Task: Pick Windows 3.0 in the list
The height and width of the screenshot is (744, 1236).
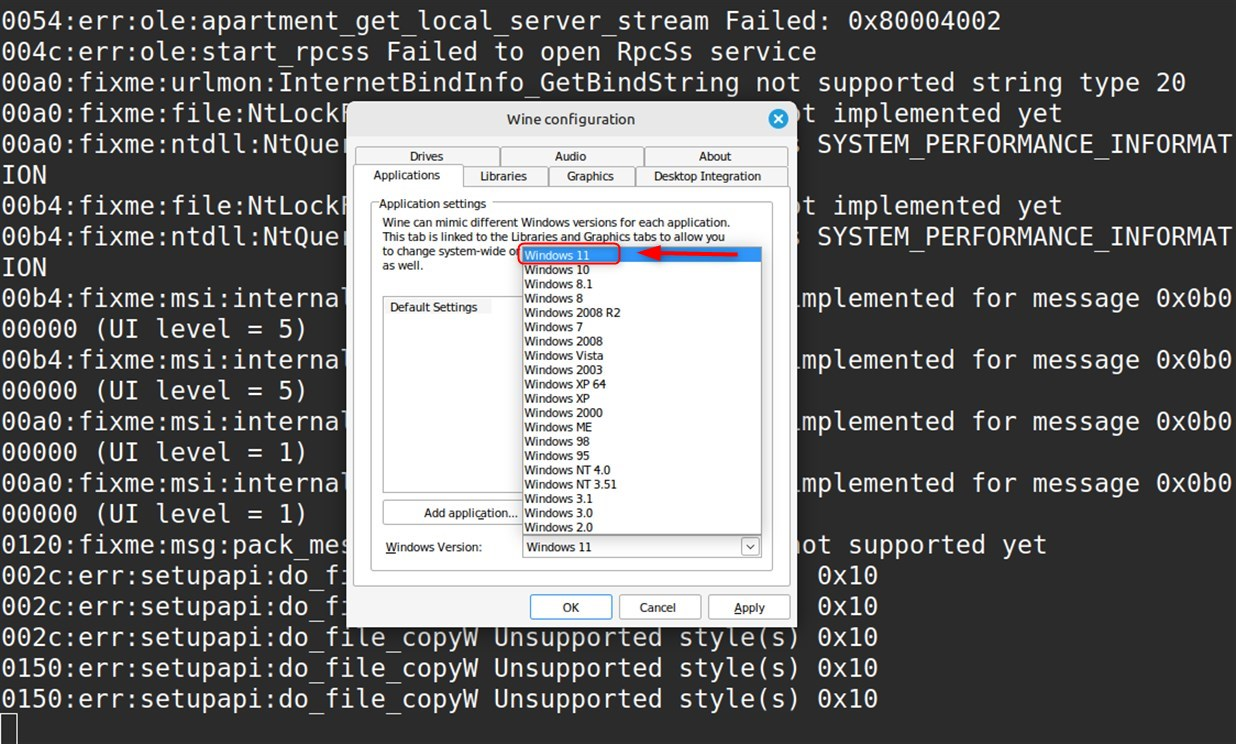Action: (641, 513)
